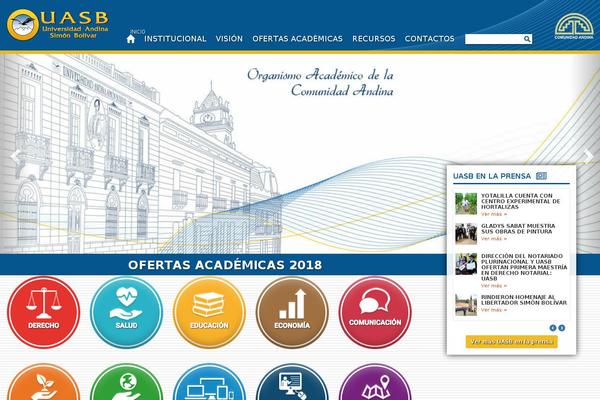Click the dark blue online-teaching circle icon
Screen dimensions: 600x400
[x=292, y=382]
